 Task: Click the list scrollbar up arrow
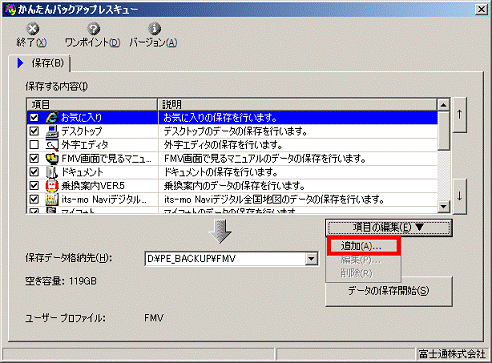pyautogui.click(x=444, y=105)
